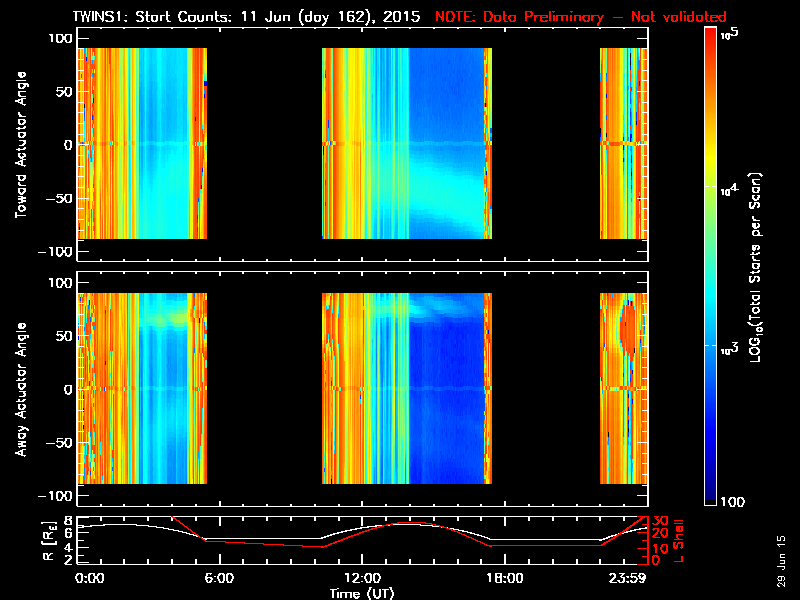Click the 100 tick of the Toward panel
This screenshot has width=800, height=600.
[x=60, y=38]
